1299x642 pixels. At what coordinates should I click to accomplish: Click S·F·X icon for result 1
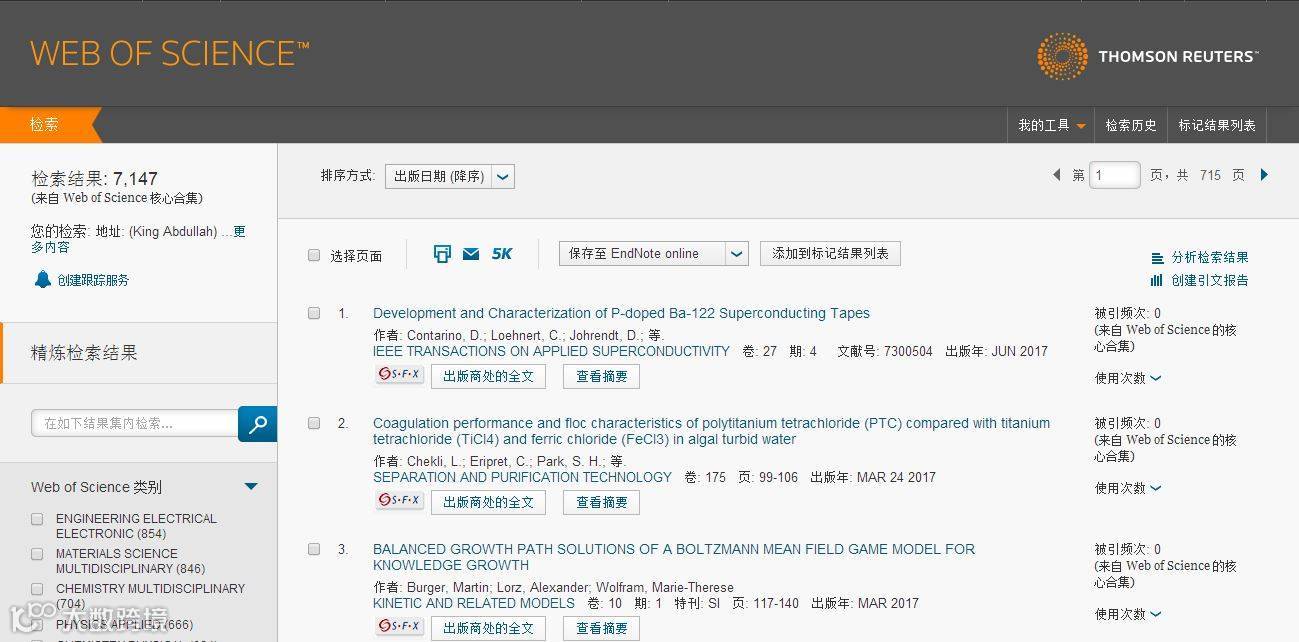tap(400, 375)
